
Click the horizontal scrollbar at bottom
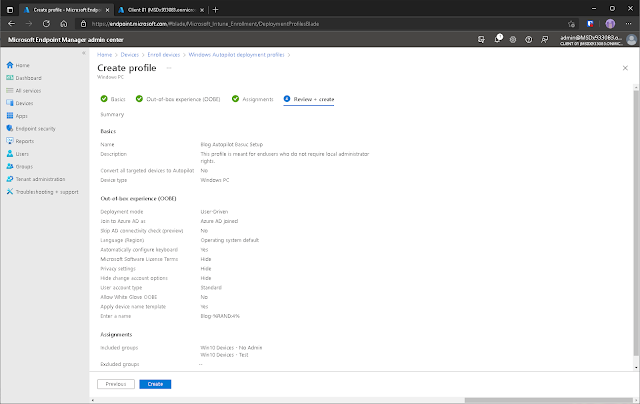pos(549,400)
